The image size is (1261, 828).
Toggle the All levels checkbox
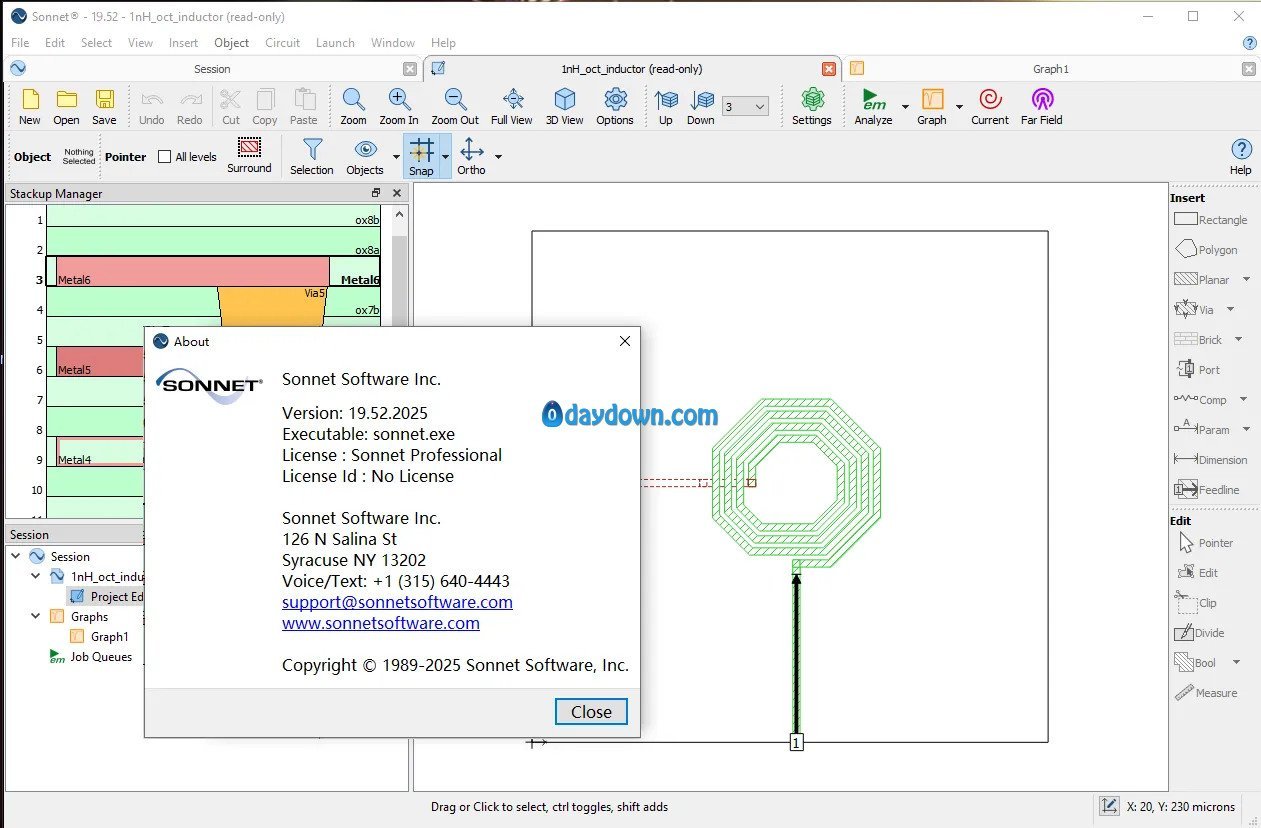pos(165,157)
